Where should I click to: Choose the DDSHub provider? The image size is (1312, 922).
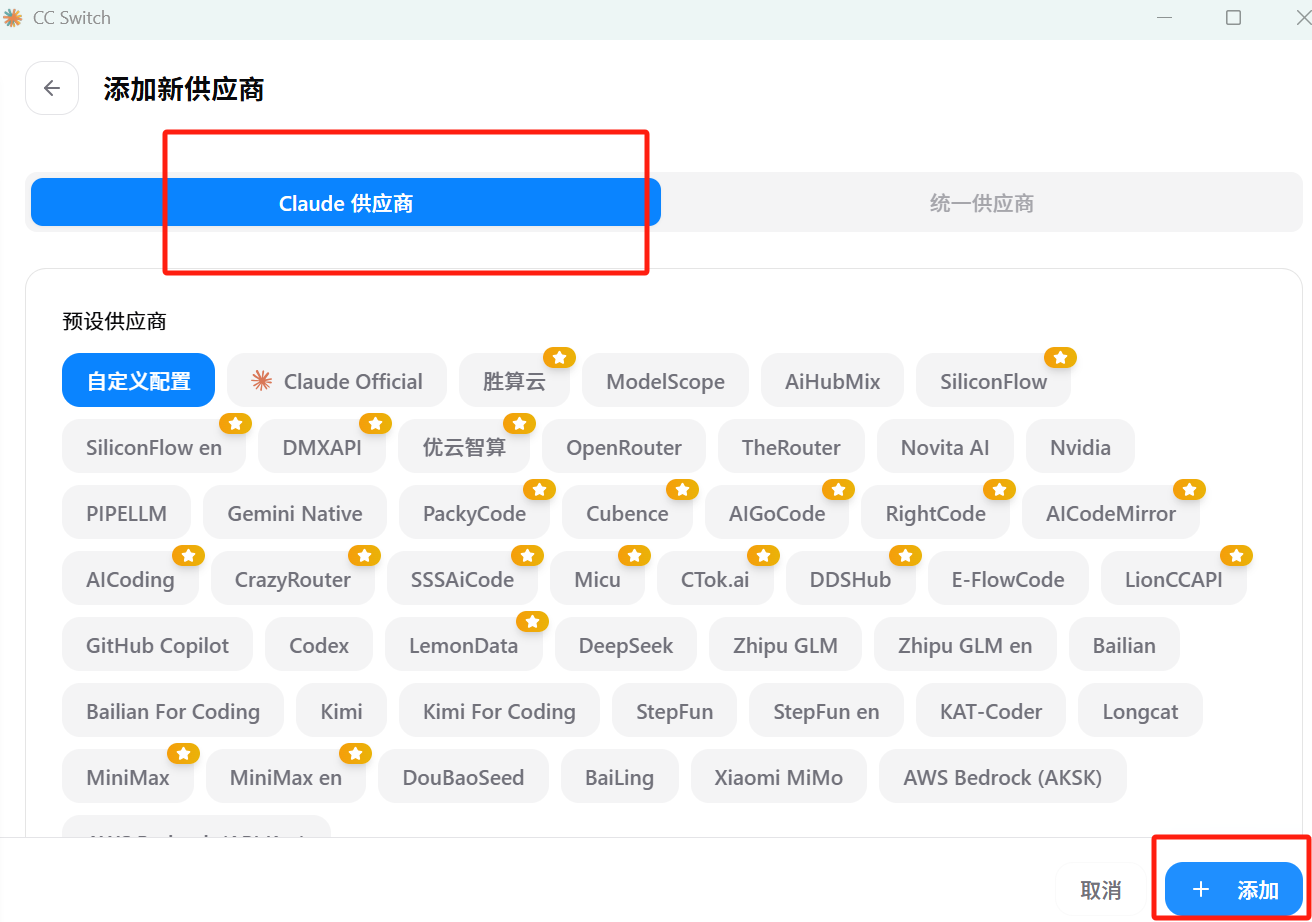click(x=850, y=579)
